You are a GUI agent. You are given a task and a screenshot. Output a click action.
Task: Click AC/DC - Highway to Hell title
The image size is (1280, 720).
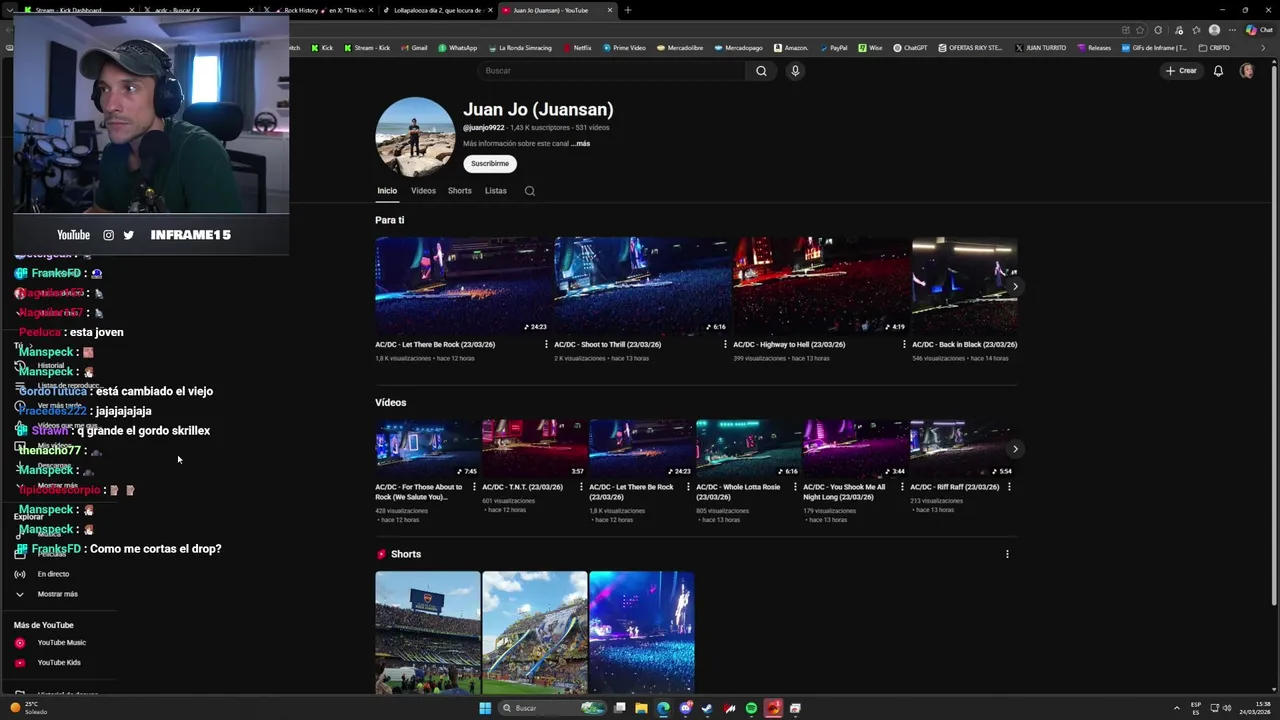[x=789, y=344]
